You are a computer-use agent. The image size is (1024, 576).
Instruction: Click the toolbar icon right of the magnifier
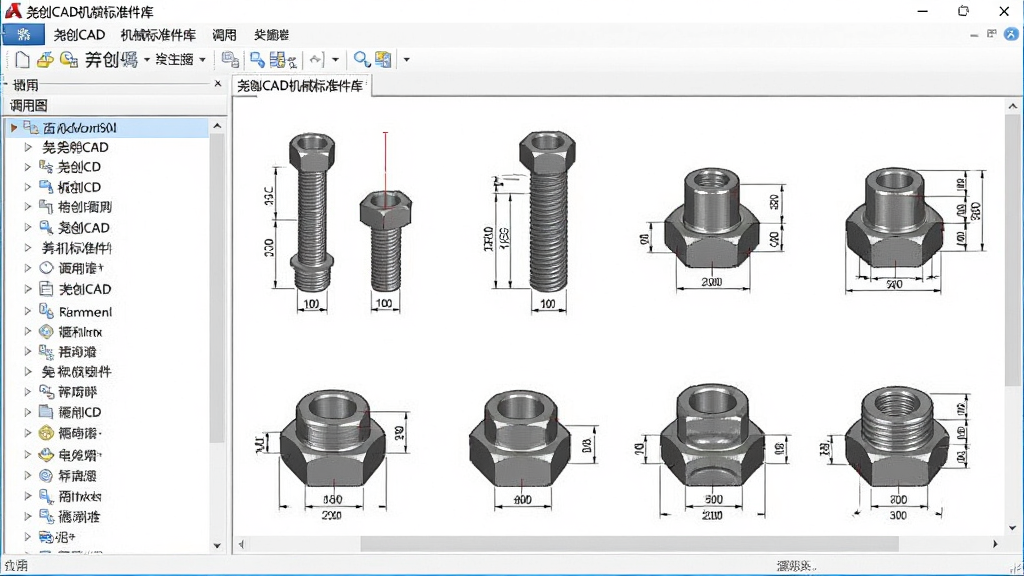tap(383, 60)
